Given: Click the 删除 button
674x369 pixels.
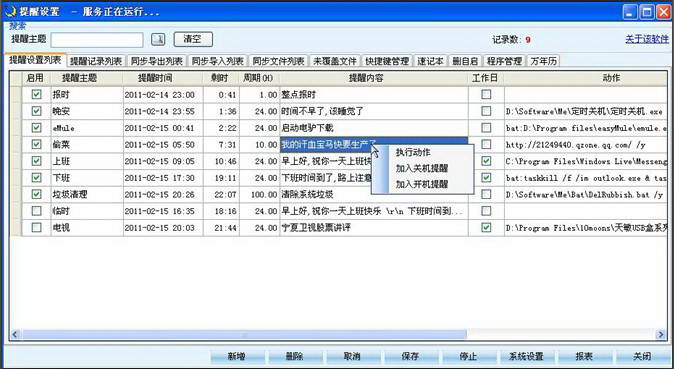Looking at the screenshot, I should click(x=295, y=357).
